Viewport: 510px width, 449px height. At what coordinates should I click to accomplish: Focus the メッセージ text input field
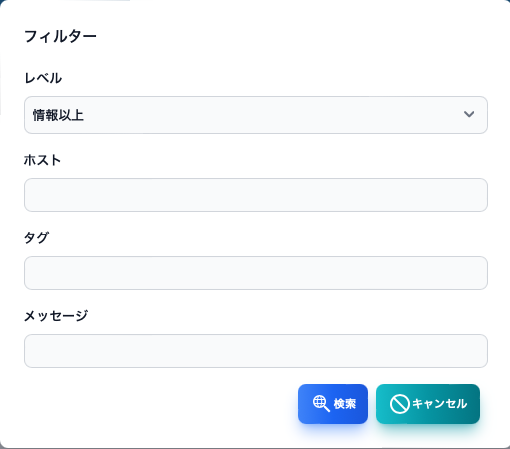(256, 351)
